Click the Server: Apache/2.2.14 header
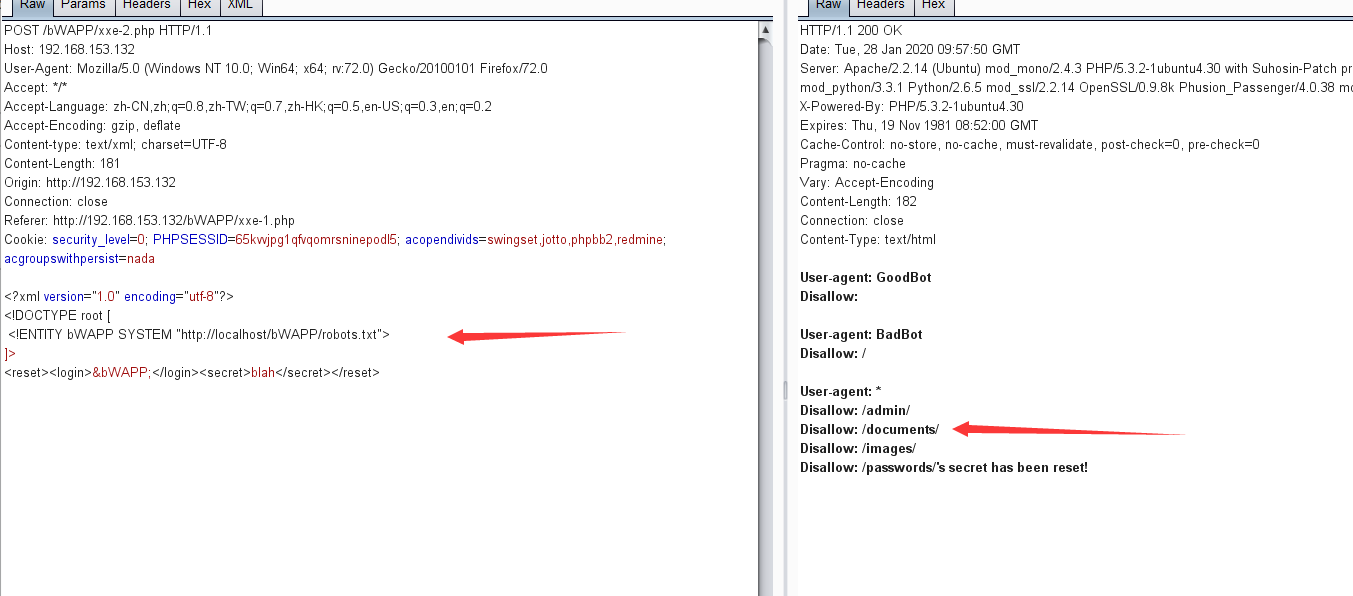This screenshot has width=1353, height=596. 1076,69
